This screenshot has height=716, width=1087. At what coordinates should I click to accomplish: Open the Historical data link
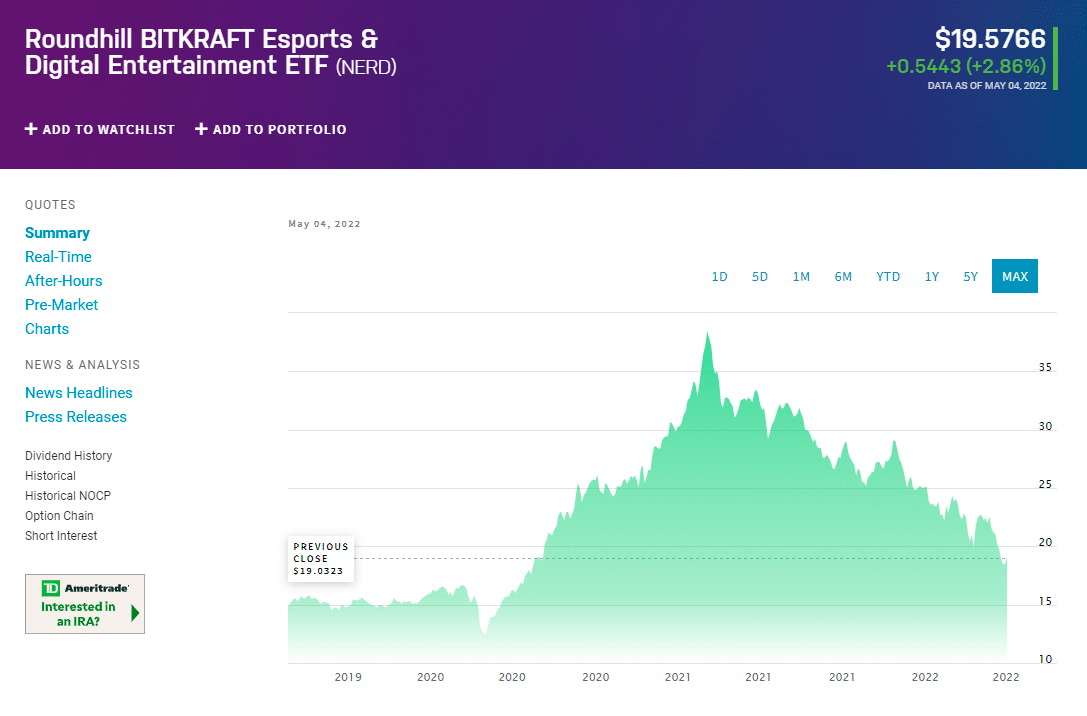[51, 475]
